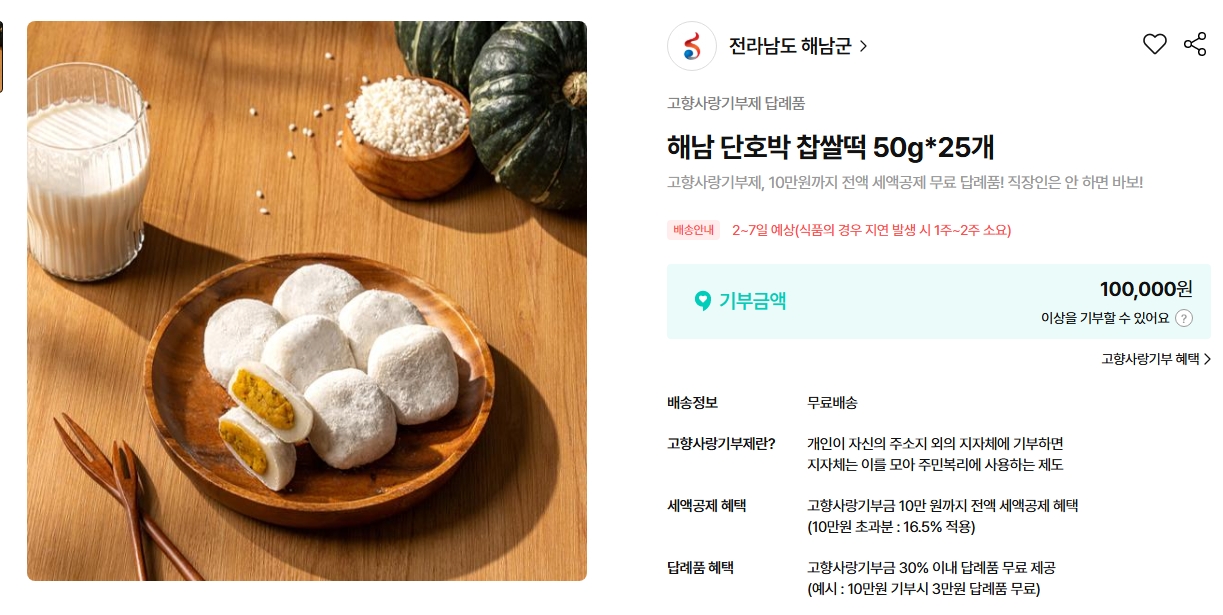Click the 고향사랑기부제 답례품 category label
Screen dimensions: 1223x615
click(736, 103)
